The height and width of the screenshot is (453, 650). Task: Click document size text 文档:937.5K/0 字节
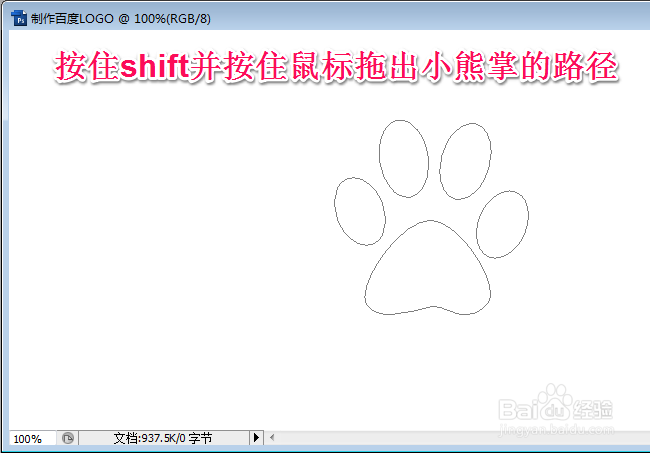163,438
